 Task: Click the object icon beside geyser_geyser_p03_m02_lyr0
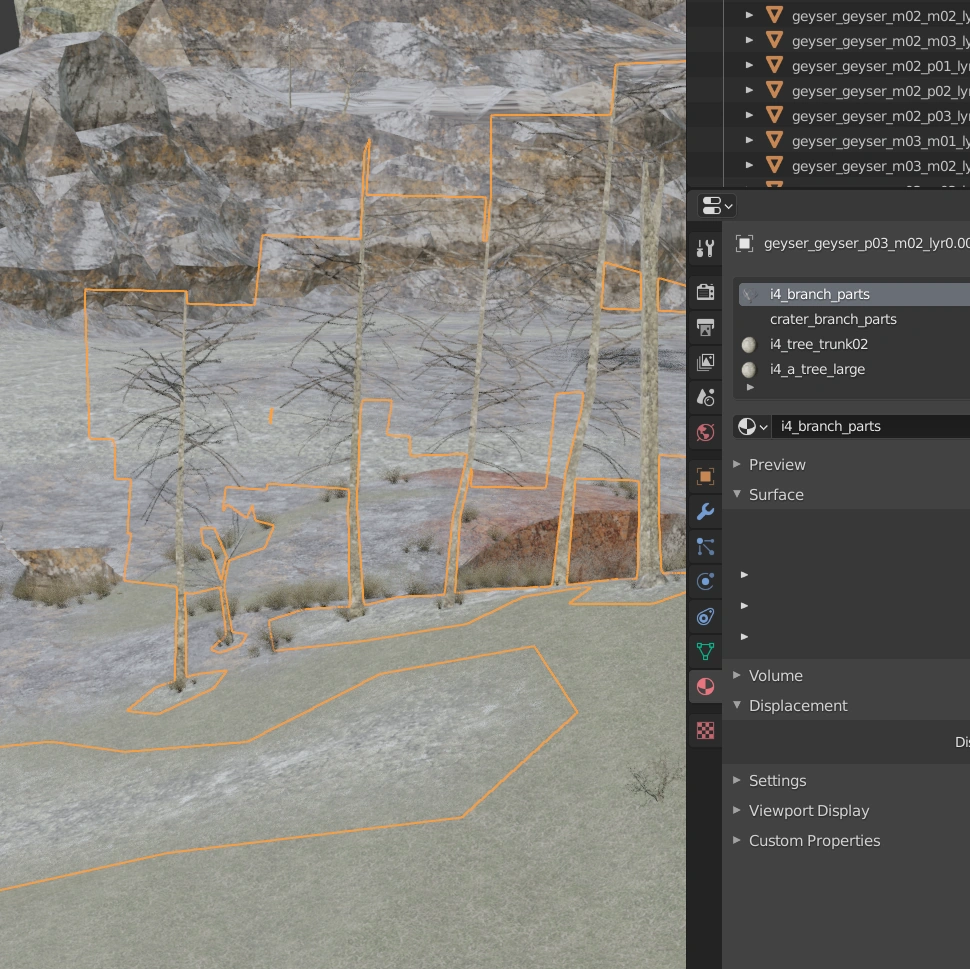[744, 243]
